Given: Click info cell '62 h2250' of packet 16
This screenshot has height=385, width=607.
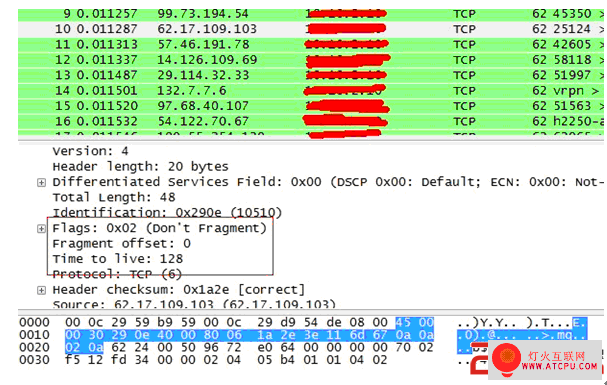Looking at the screenshot, I should (x=568, y=121).
